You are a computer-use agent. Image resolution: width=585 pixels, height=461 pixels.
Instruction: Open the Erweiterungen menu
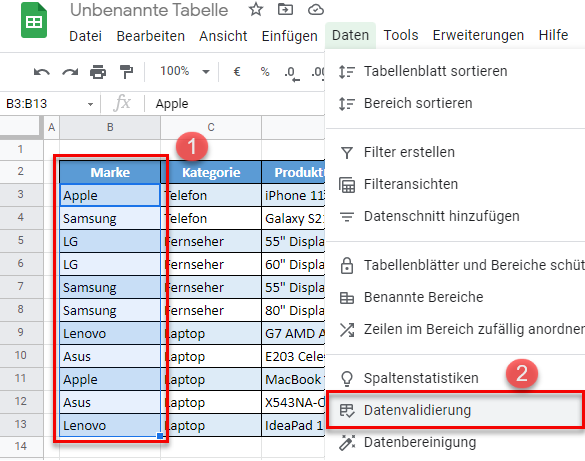click(x=478, y=35)
